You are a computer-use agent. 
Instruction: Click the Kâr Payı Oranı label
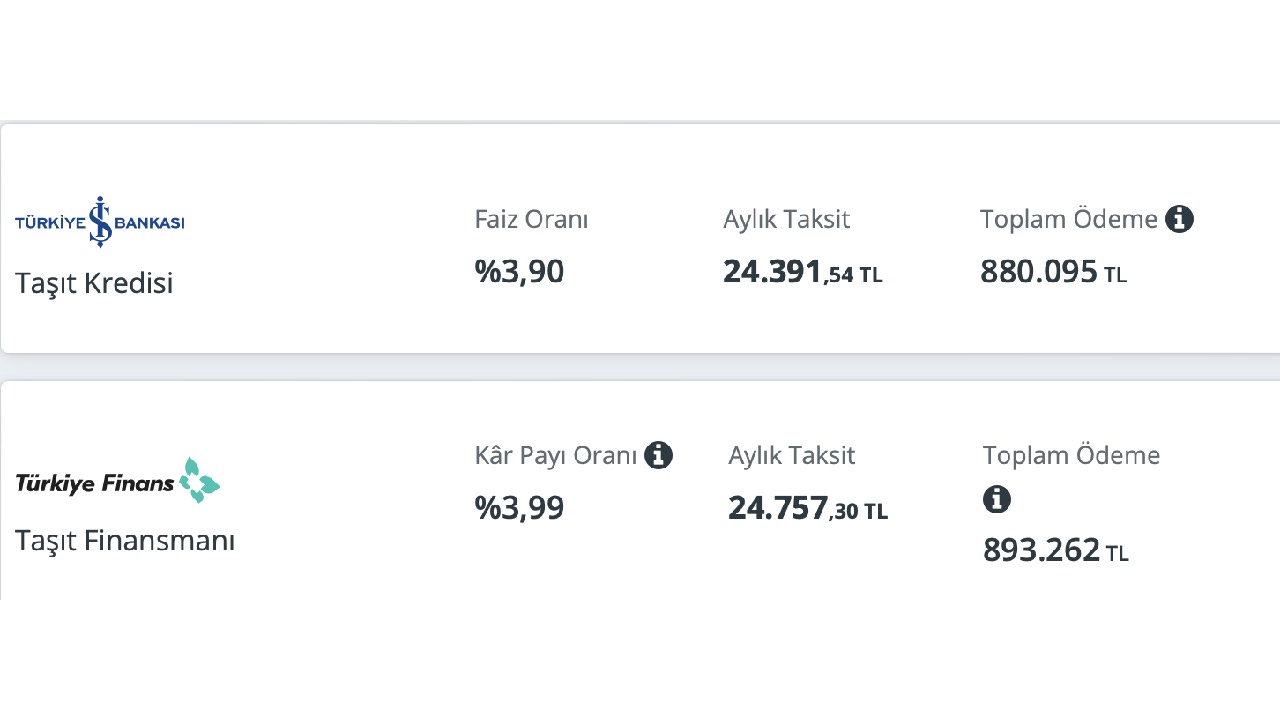click(556, 456)
